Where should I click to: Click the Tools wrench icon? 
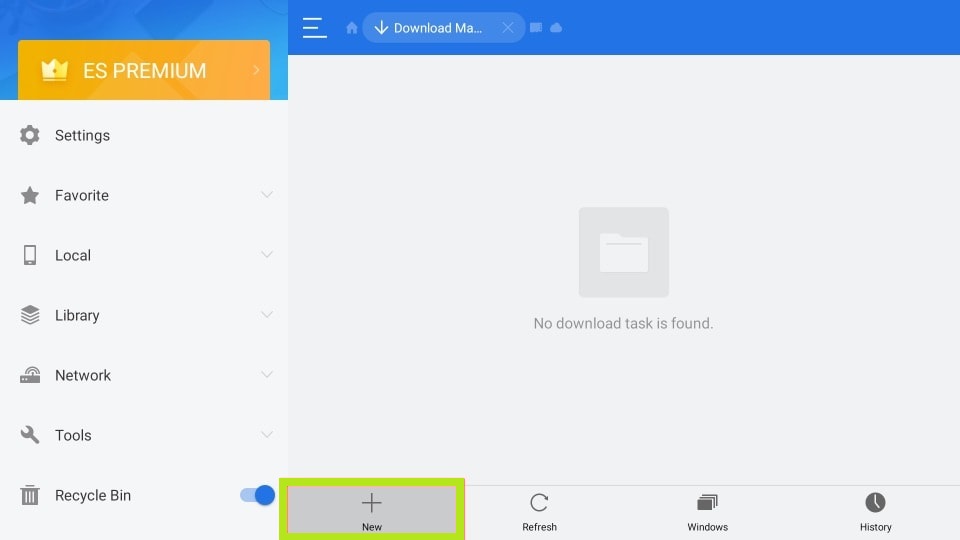point(29,435)
